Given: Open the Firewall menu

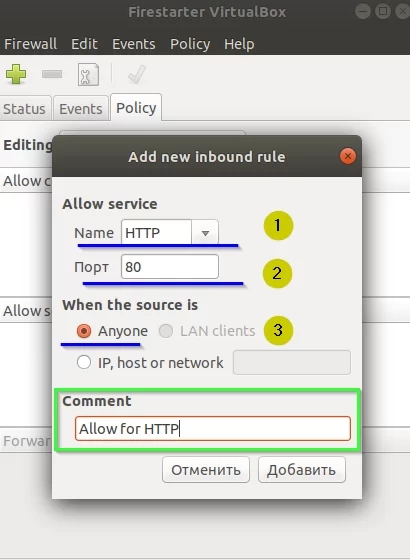Looking at the screenshot, I should 30,44.
